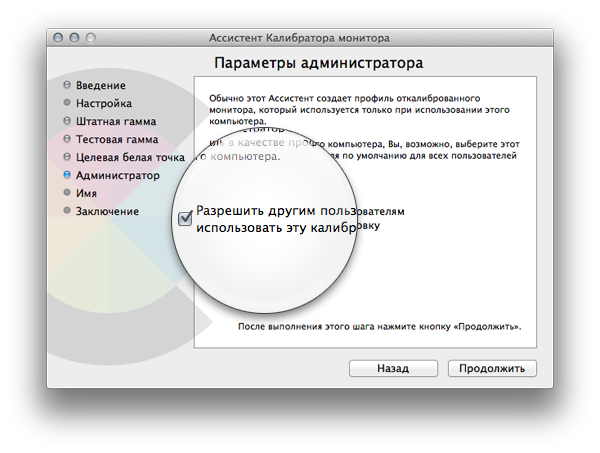Select the bullet next to Имя
The width and height of the screenshot is (600, 453).
click(67, 193)
